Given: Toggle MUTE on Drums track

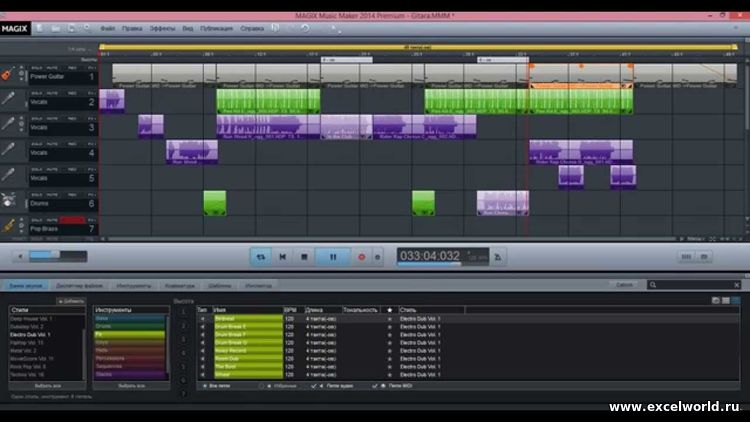Looking at the screenshot, I should coord(52,195).
